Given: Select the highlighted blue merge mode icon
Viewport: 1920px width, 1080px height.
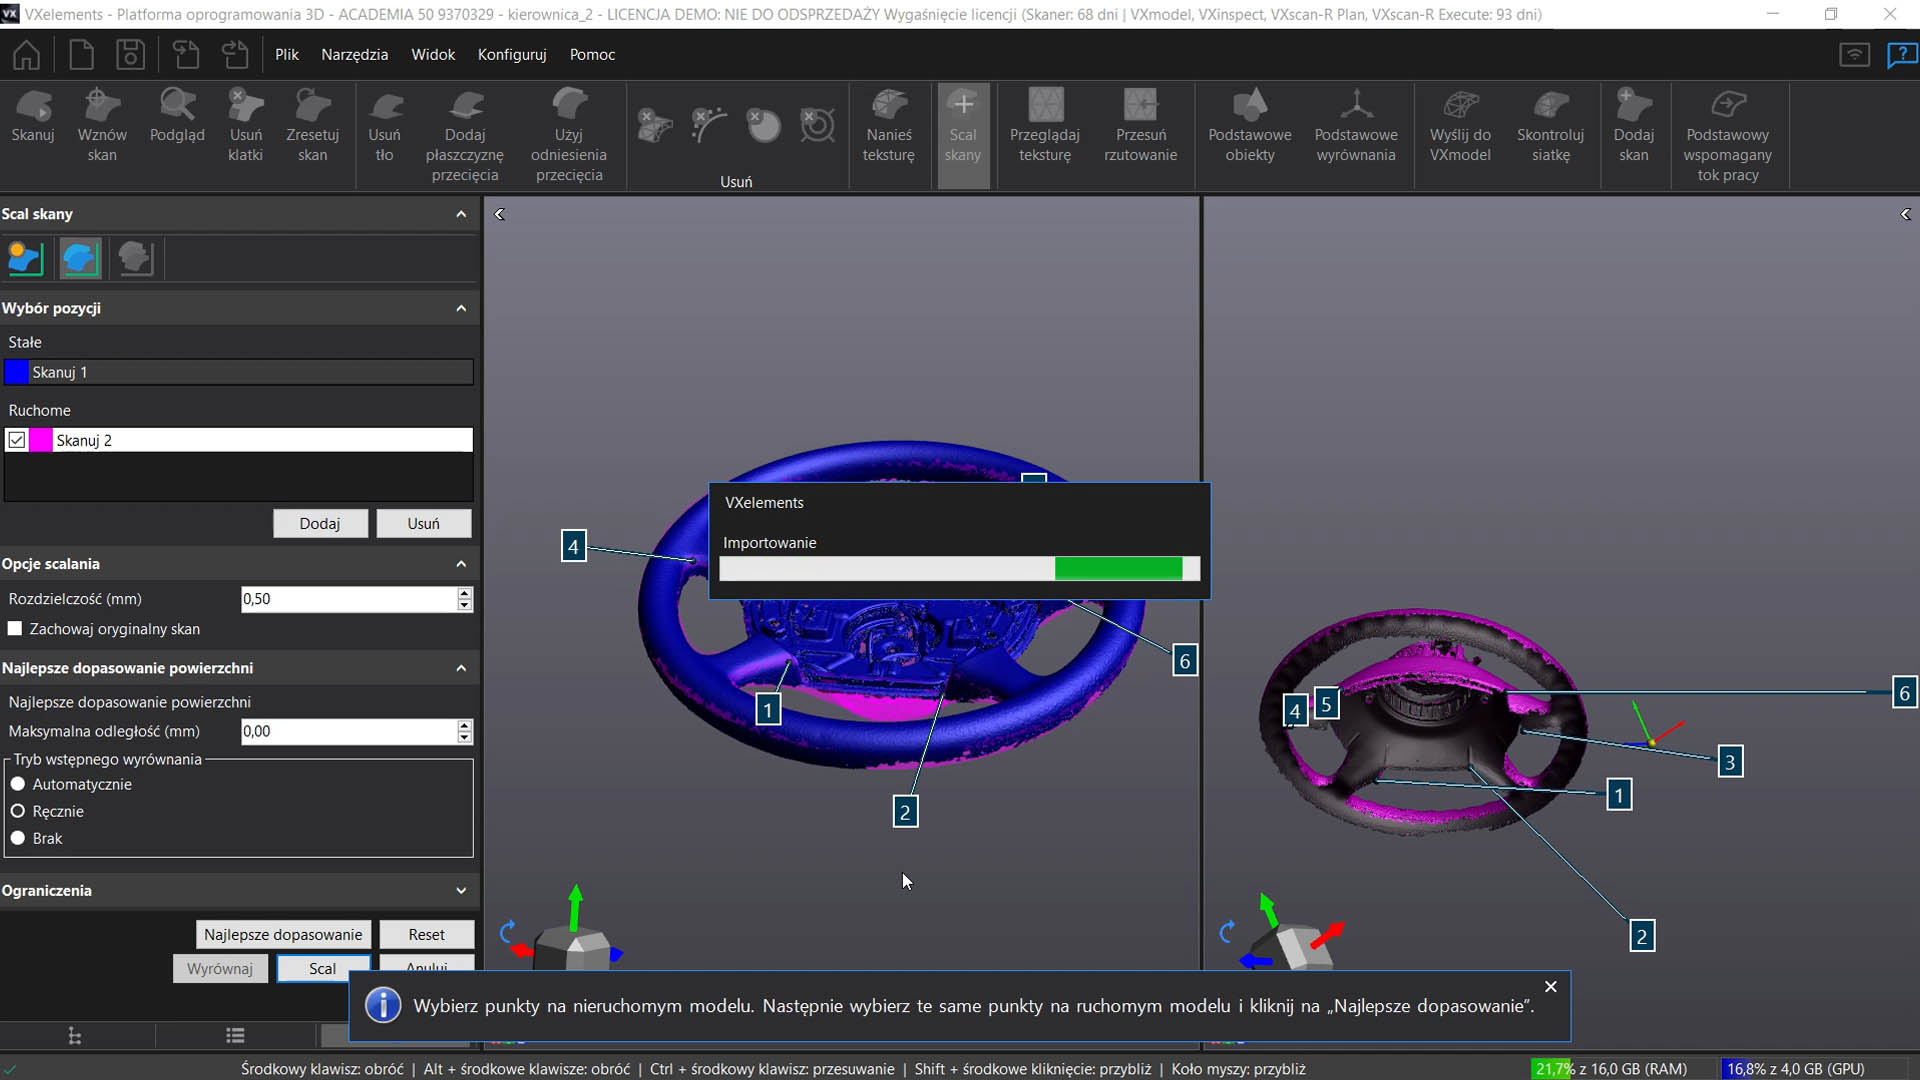Looking at the screenshot, I should pos(80,258).
